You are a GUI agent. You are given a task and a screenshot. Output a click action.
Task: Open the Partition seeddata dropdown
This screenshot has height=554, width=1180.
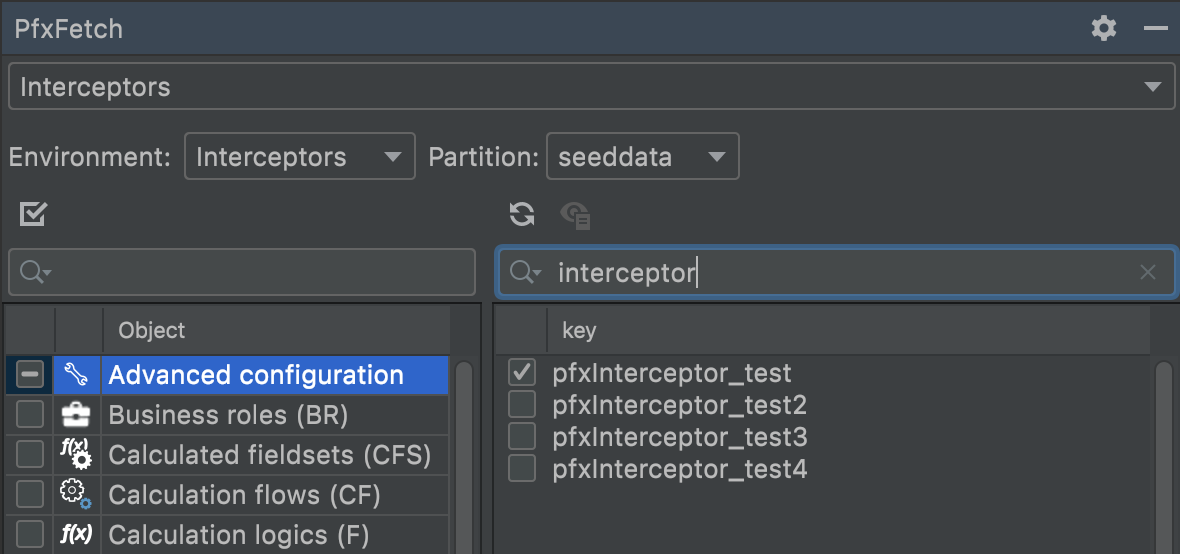[x=642, y=157]
